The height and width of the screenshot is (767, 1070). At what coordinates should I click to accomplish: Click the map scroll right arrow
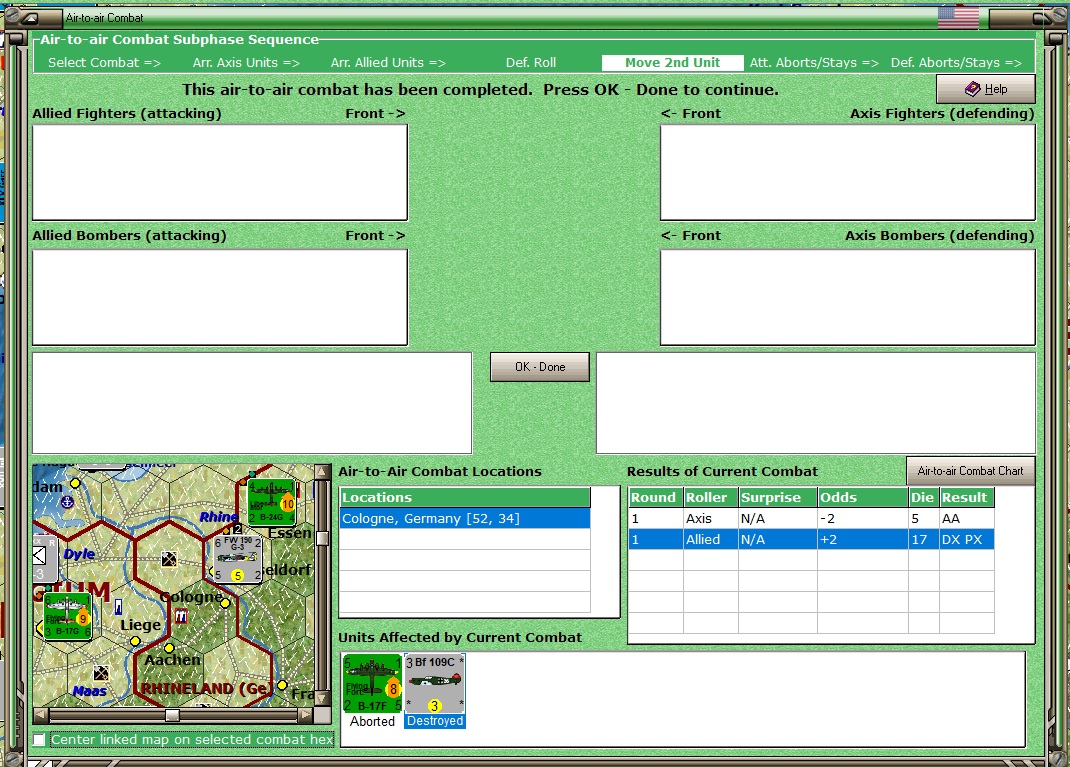click(305, 715)
